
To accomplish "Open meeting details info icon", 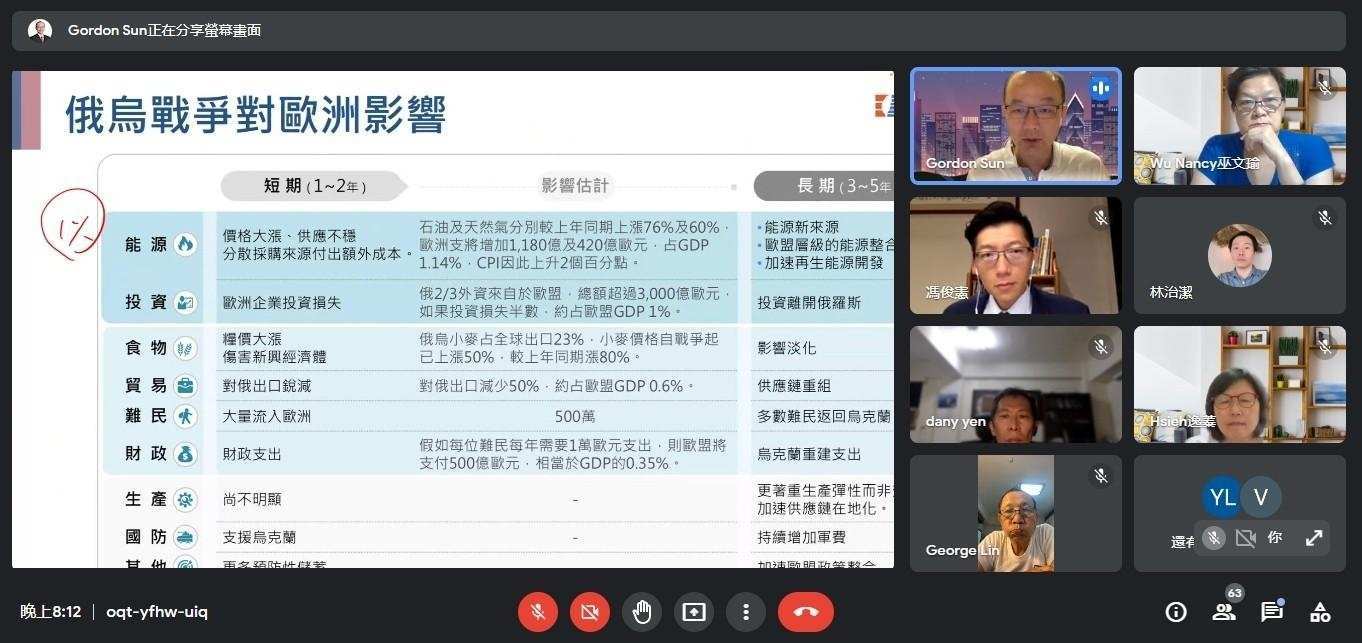I will pos(1176,612).
